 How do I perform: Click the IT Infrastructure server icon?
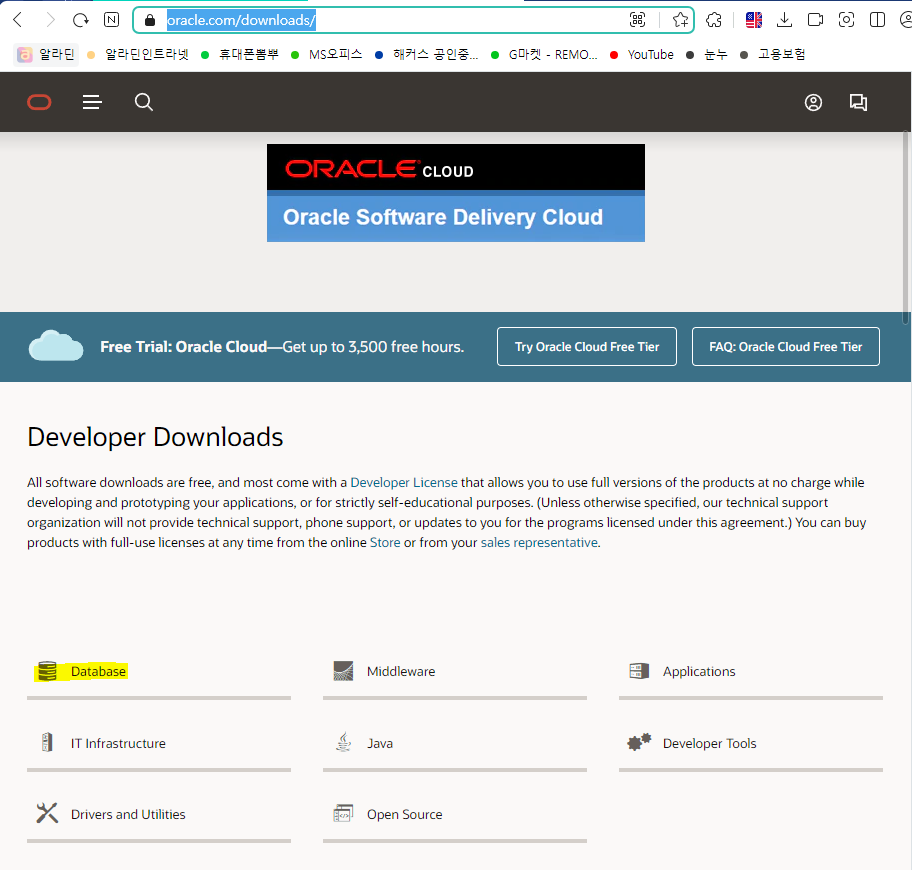[x=47, y=743]
